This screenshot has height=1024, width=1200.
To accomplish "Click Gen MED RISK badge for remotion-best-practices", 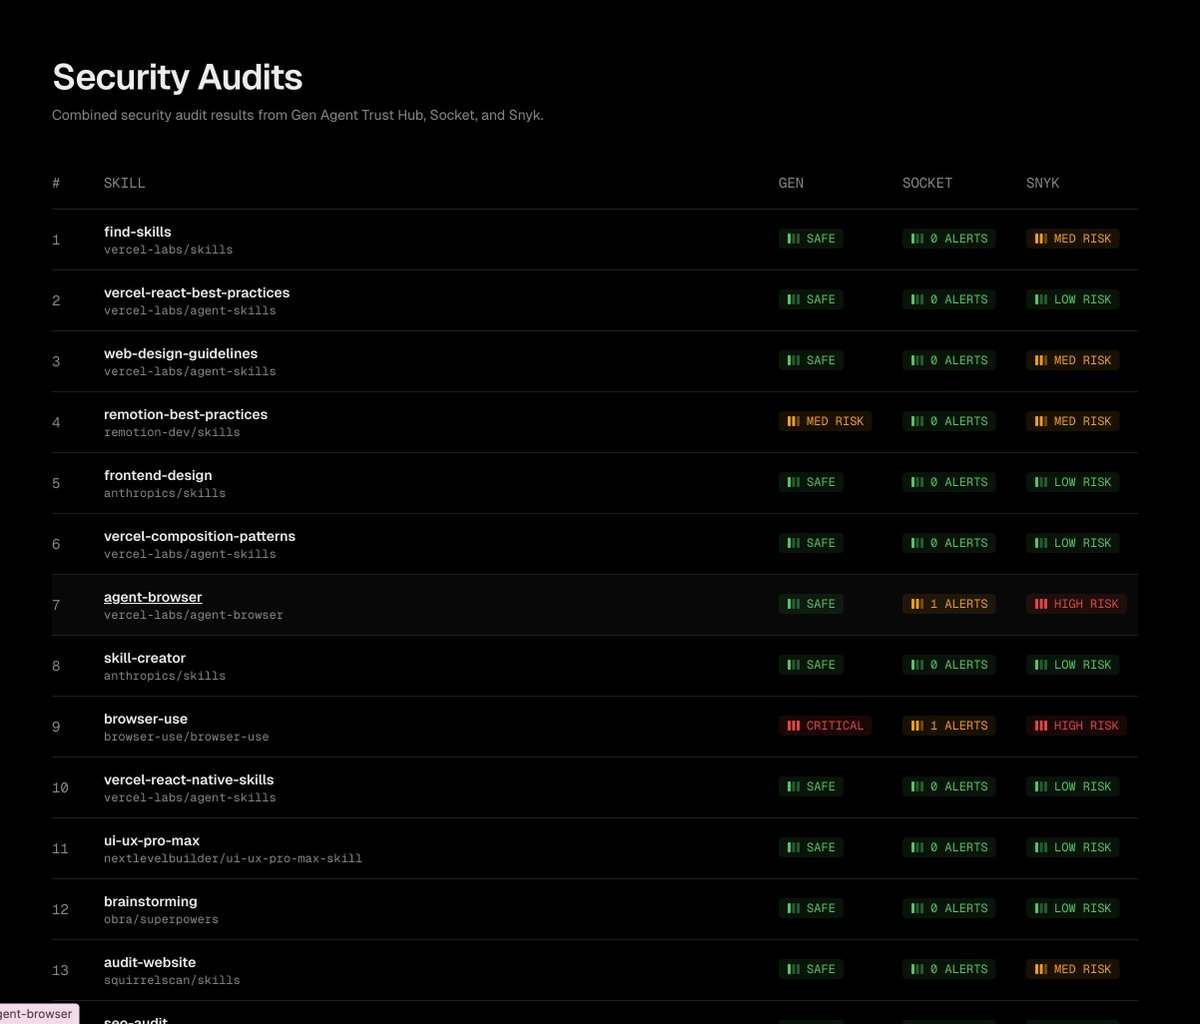I will click(825, 422).
